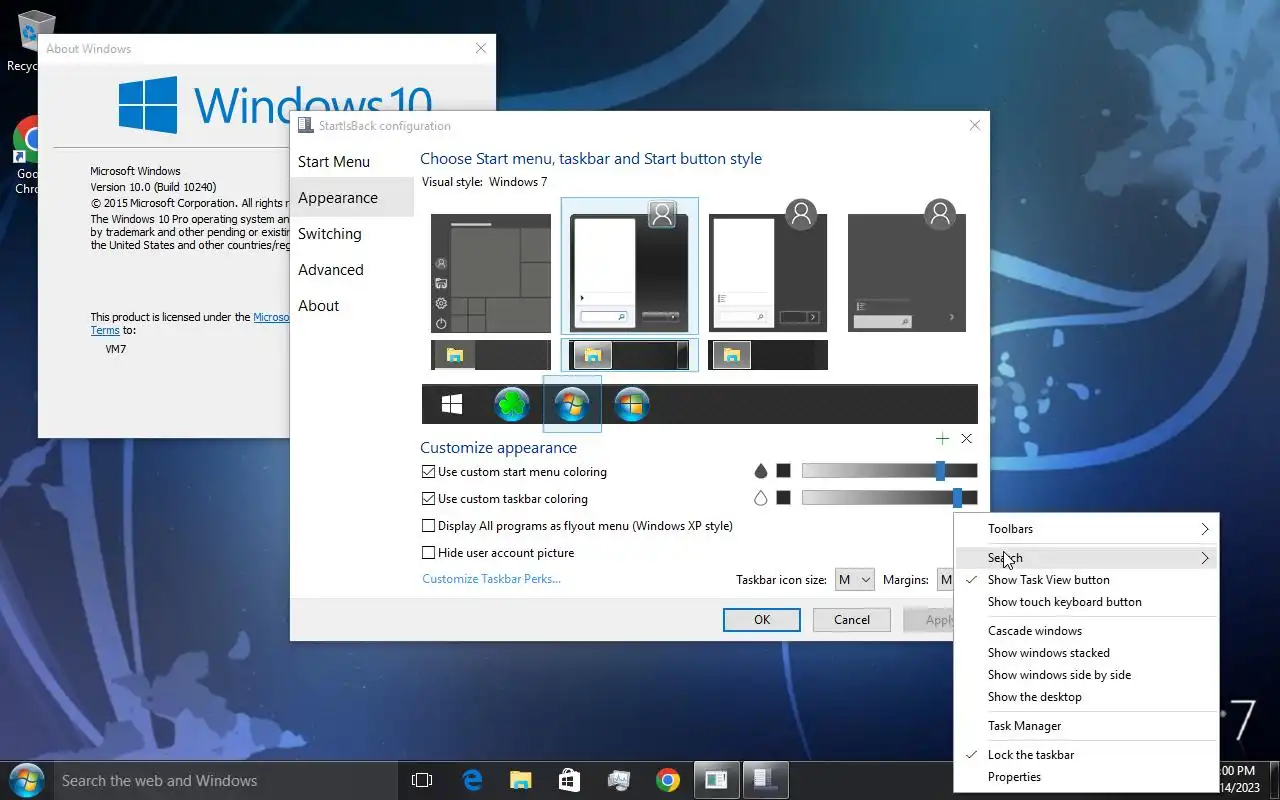Choose the Windows XP-style colored orb
The height and width of the screenshot is (800, 1280).
[x=632, y=404]
